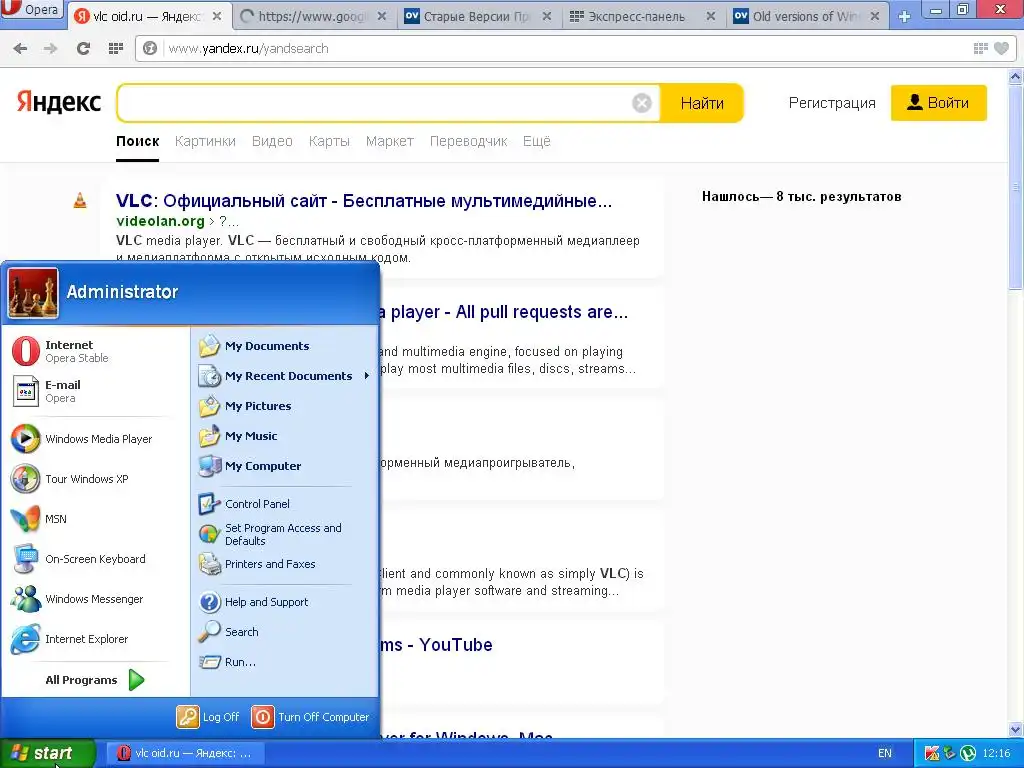Launch Internet Explorer
This screenshot has width=1024, height=768.
[x=97, y=639]
